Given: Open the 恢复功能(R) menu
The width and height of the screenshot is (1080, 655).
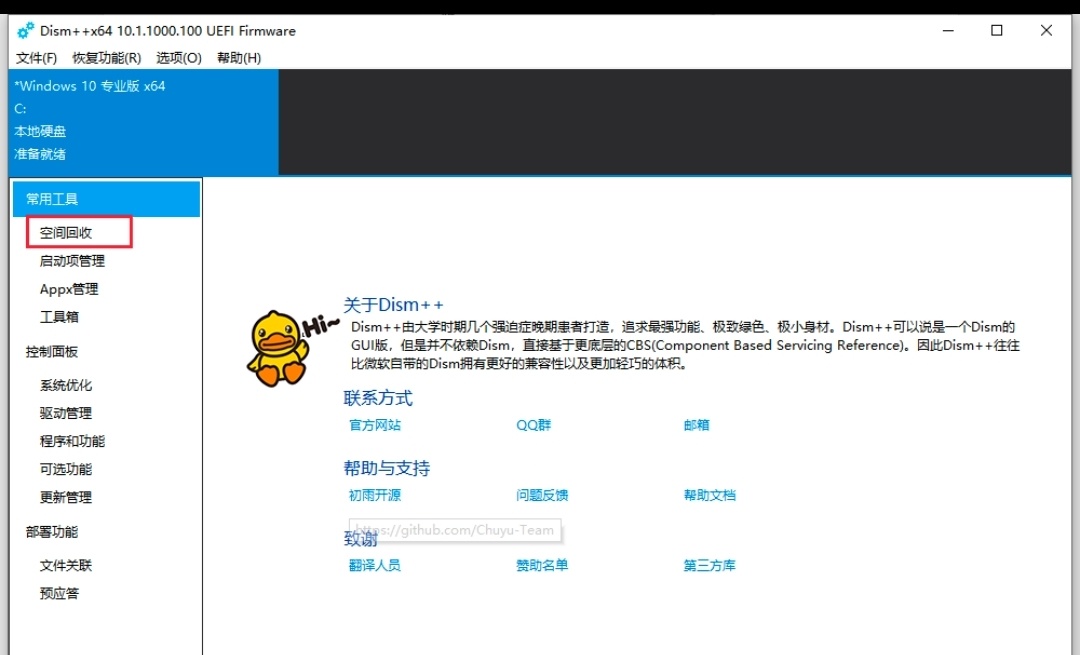Looking at the screenshot, I should click(x=107, y=58).
